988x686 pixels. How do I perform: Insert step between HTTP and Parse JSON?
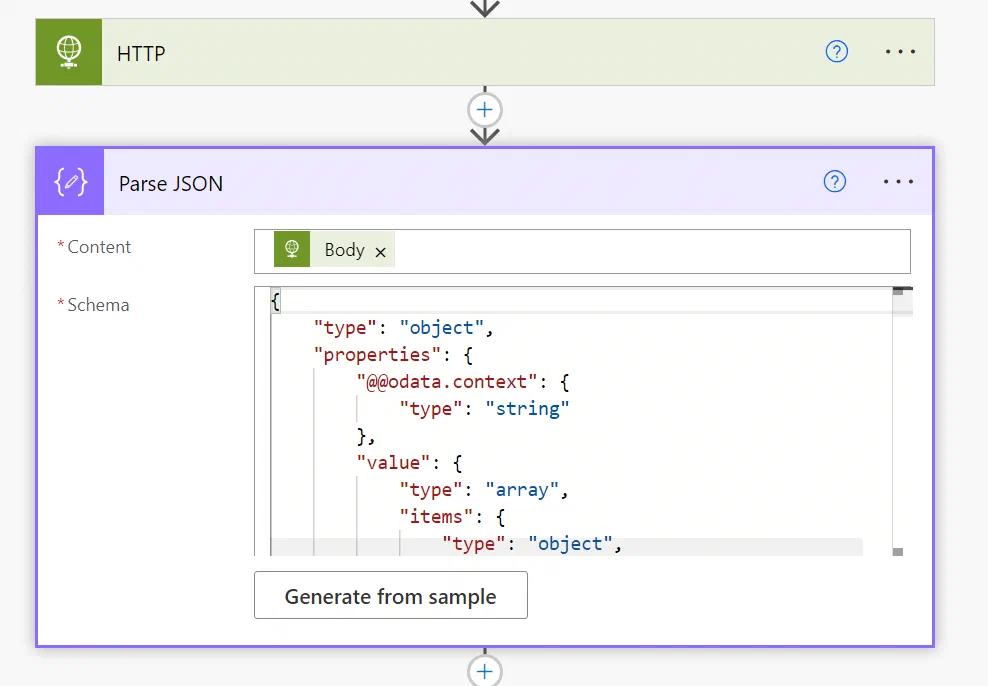point(485,110)
